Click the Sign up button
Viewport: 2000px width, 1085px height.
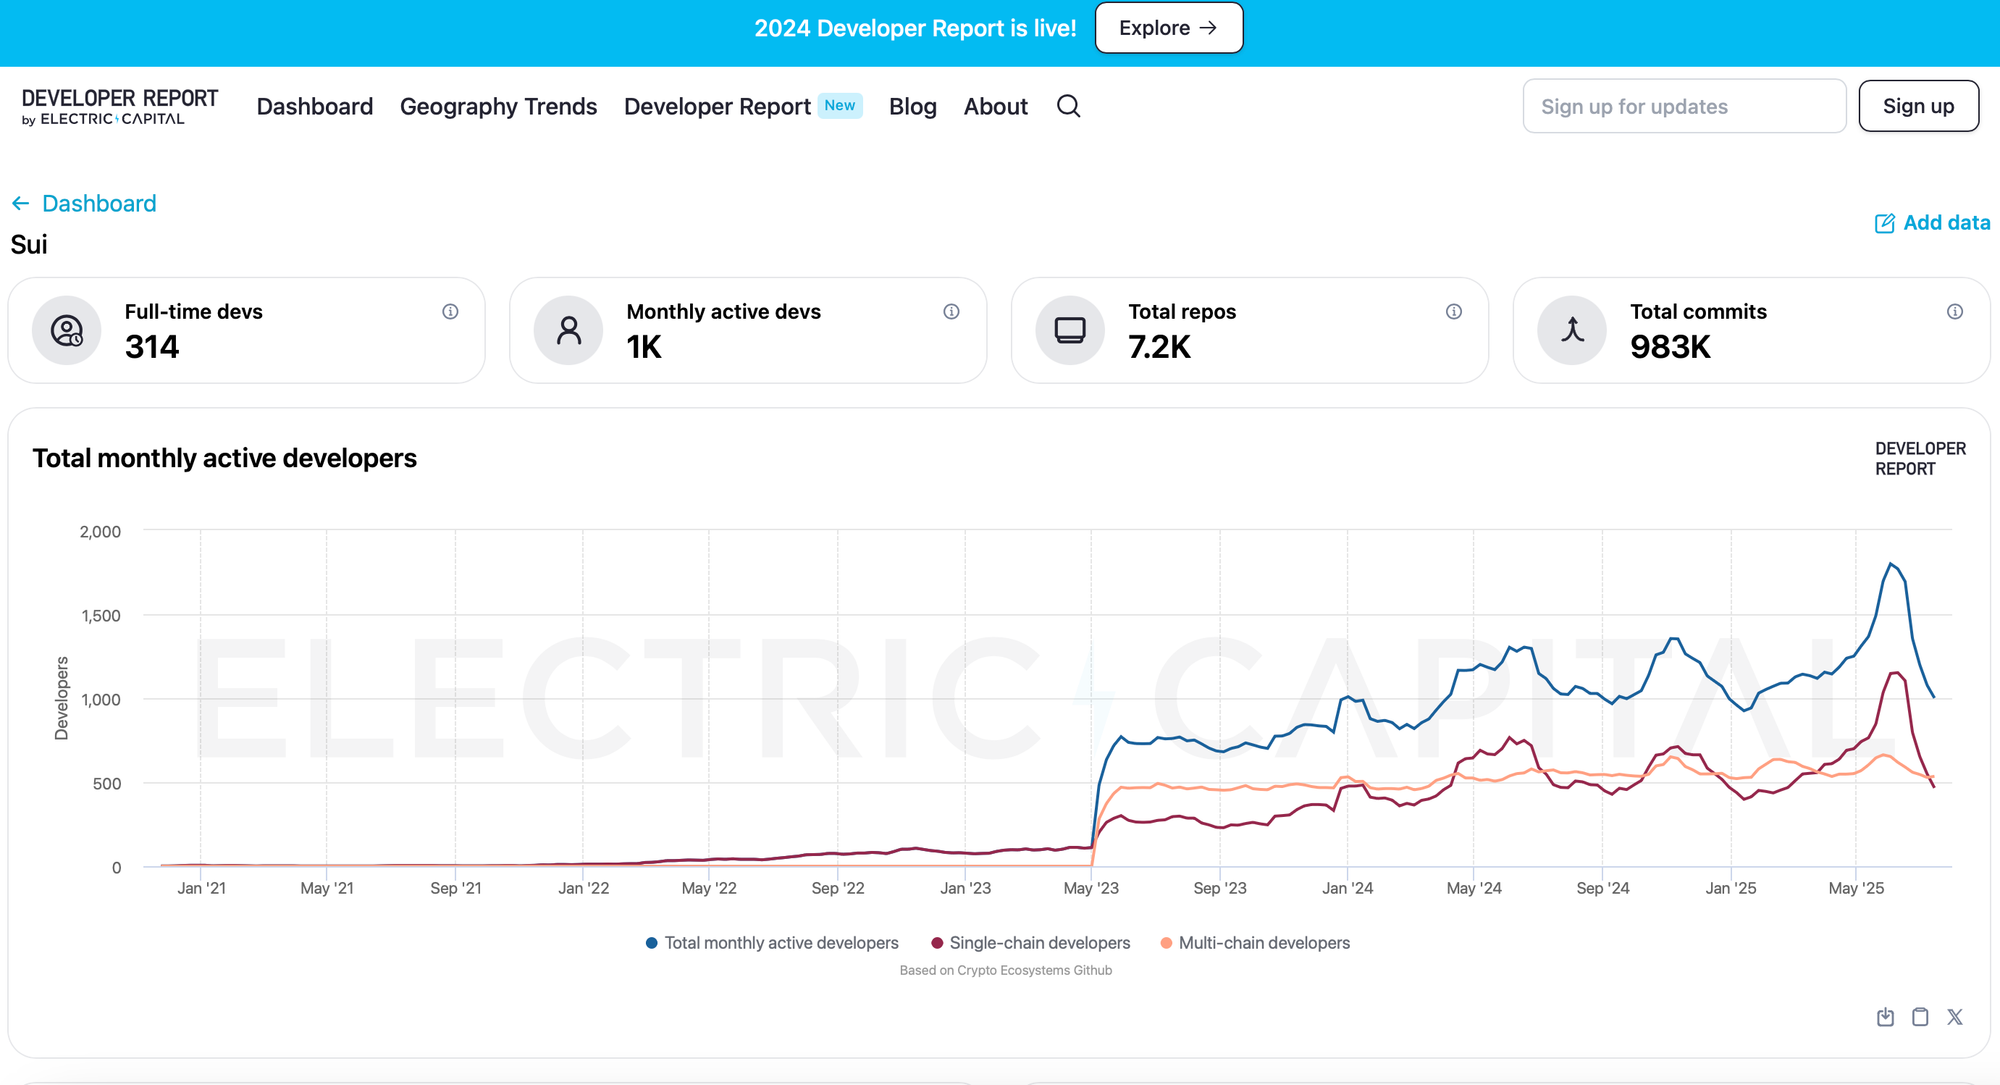pos(1917,106)
